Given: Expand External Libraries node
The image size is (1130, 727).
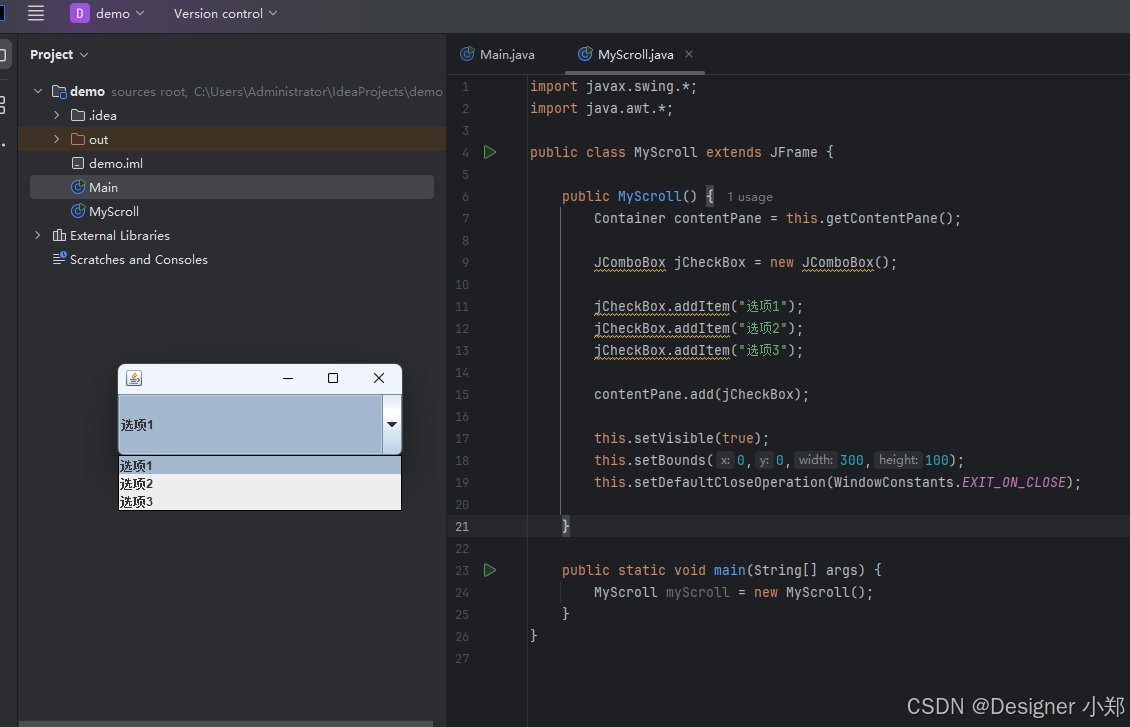Looking at the screenshot, I should coord(37,236).
